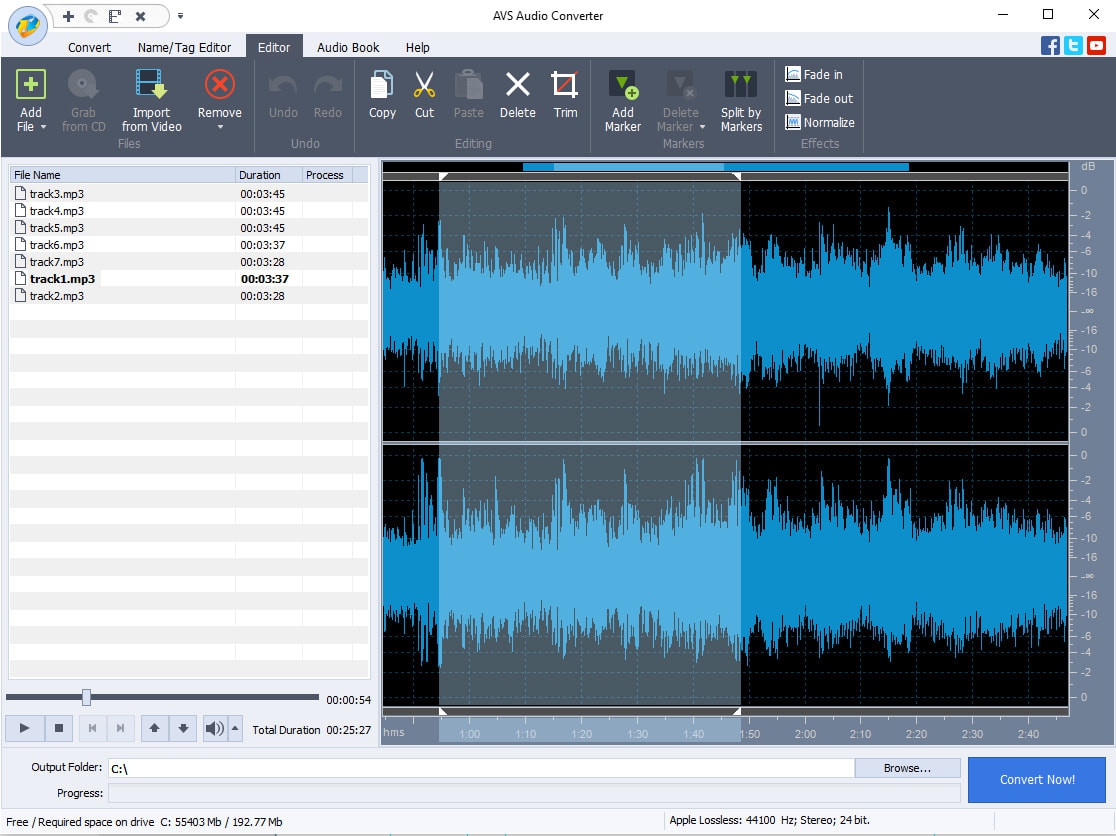The height and width of the screenshot is (836, 1116).
Task: Click Split by Markers icon
Action: click(x=740, y=100)
